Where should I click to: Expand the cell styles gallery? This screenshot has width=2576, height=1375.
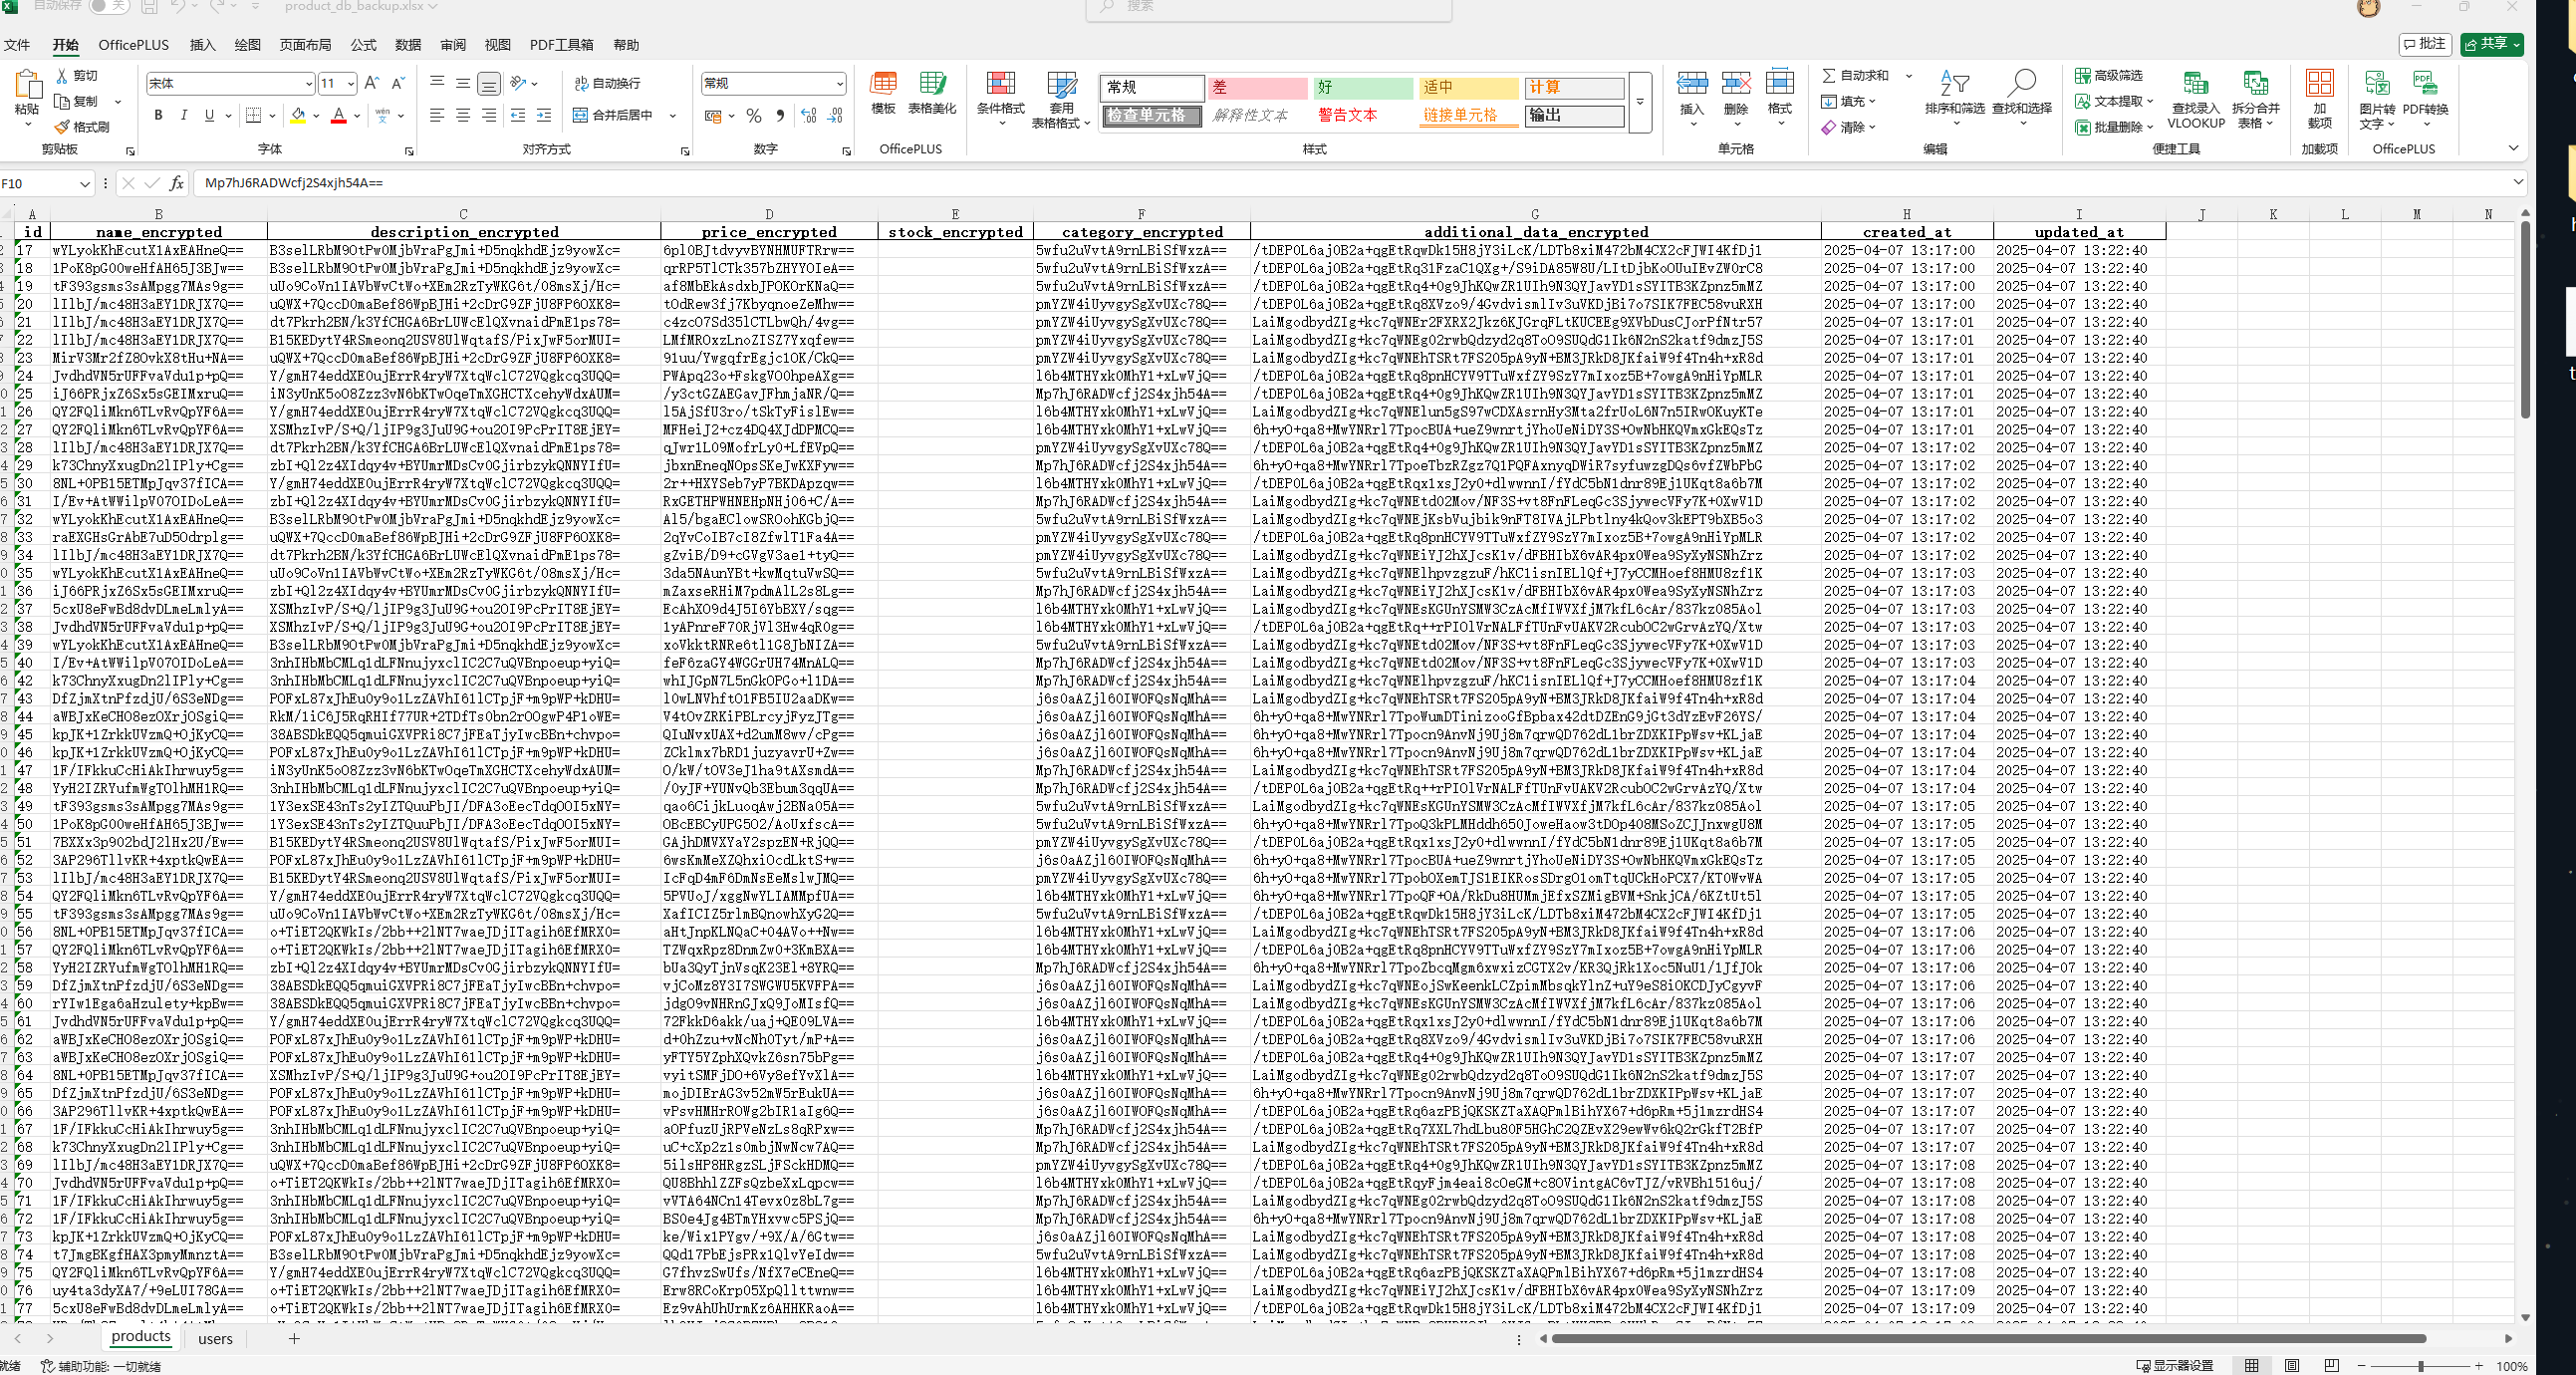[x=1640, y=102]
